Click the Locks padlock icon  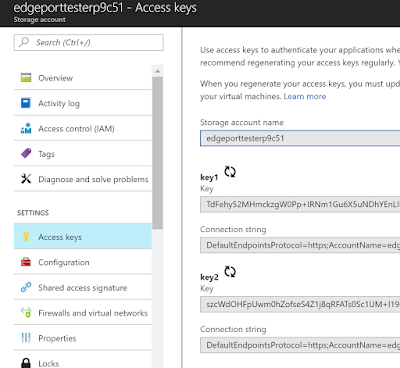pyautogui.click(x=26, y=363)
